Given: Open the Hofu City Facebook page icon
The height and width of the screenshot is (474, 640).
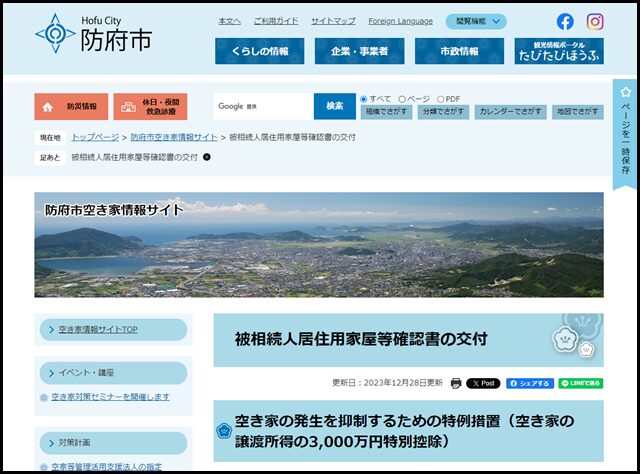Looking at the screenshot, I should tap(565, 22).
